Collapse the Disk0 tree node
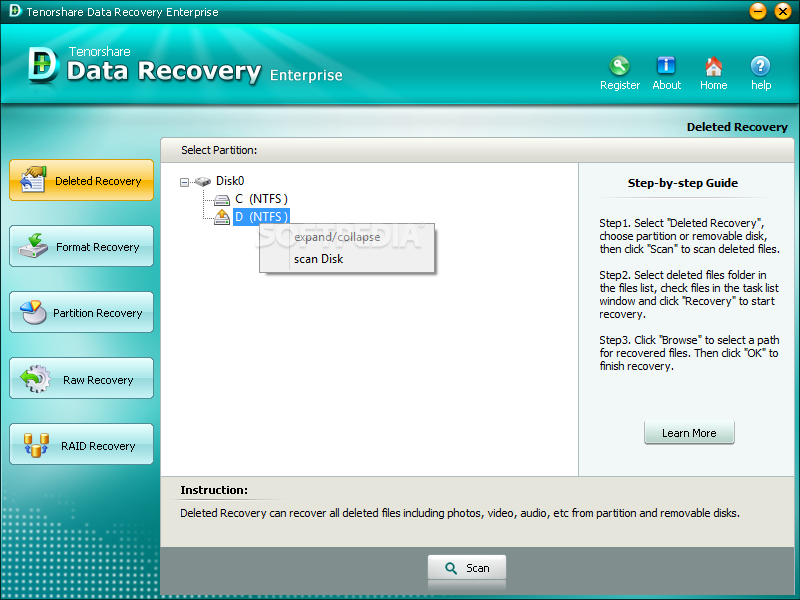The image size is (800, 600). click(184, 182)
